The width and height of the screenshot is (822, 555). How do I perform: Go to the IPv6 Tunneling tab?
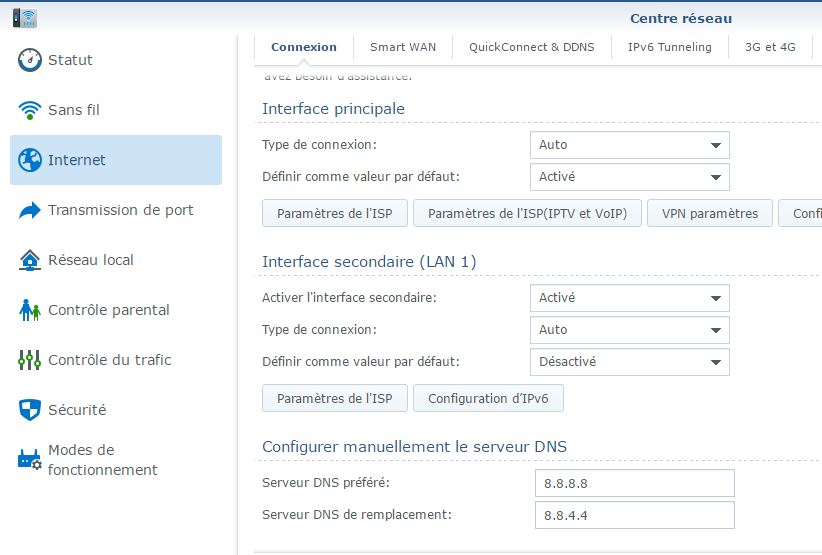[669, 47]
